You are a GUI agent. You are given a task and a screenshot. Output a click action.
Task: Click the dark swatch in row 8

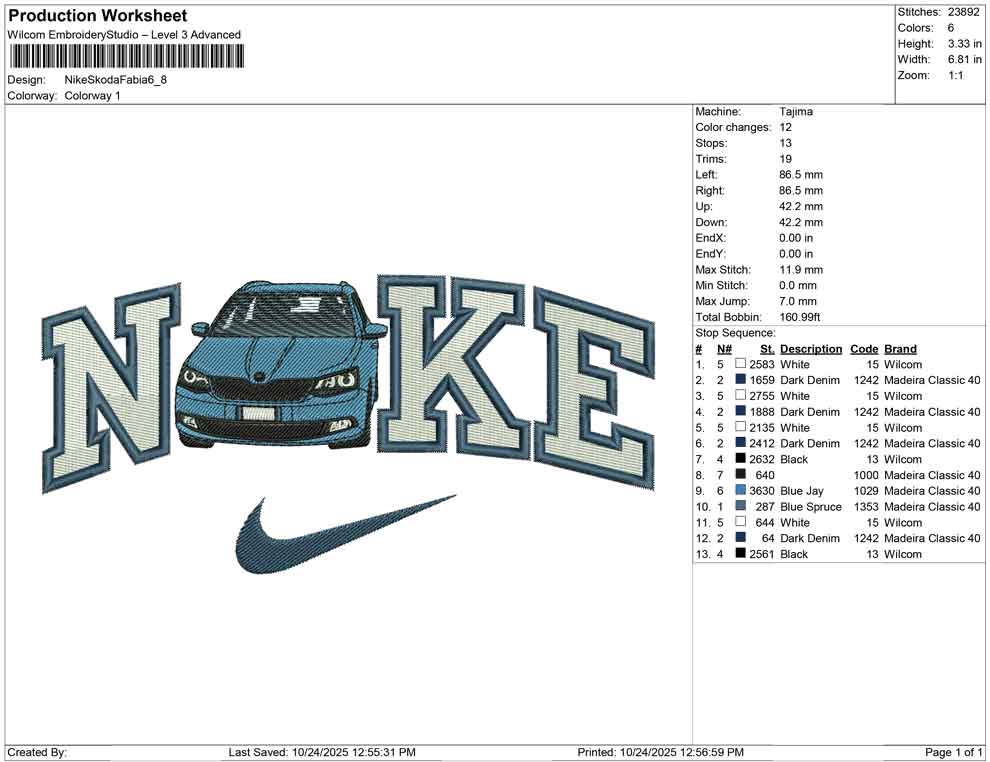tap(741, 474)
